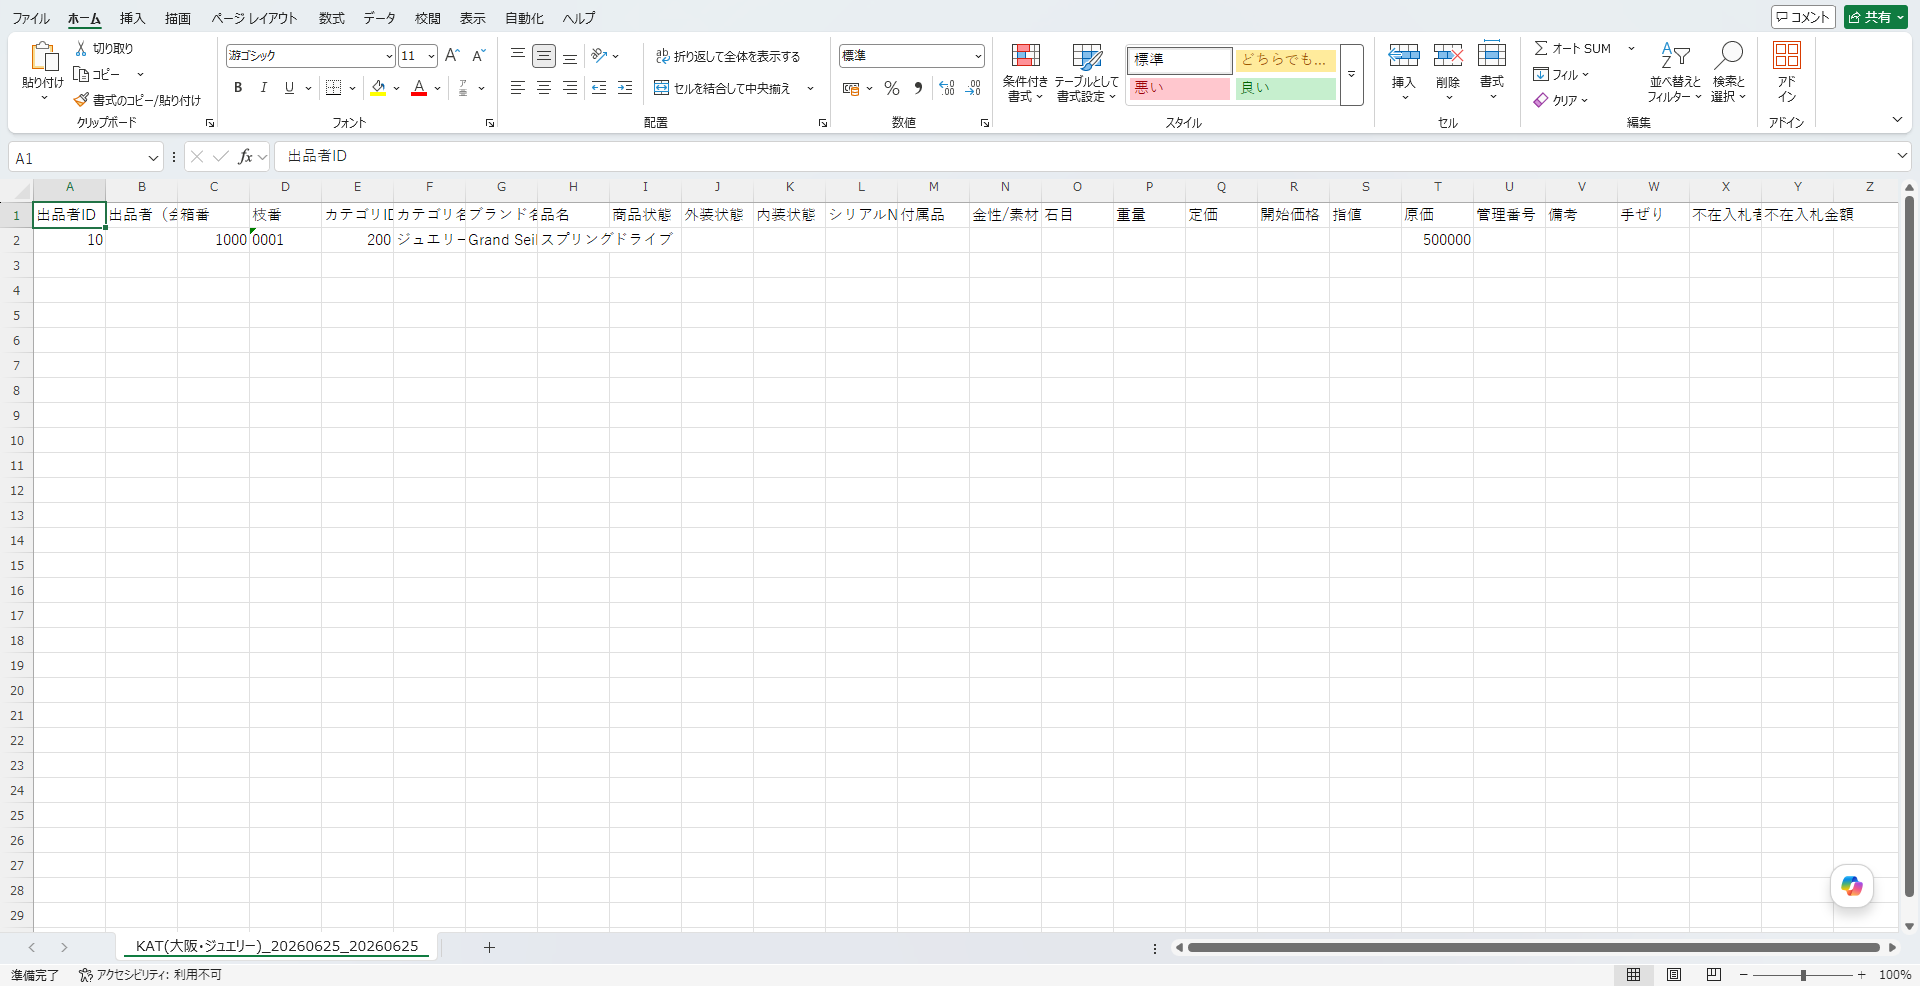Apply the red font color A

[419, 88]
